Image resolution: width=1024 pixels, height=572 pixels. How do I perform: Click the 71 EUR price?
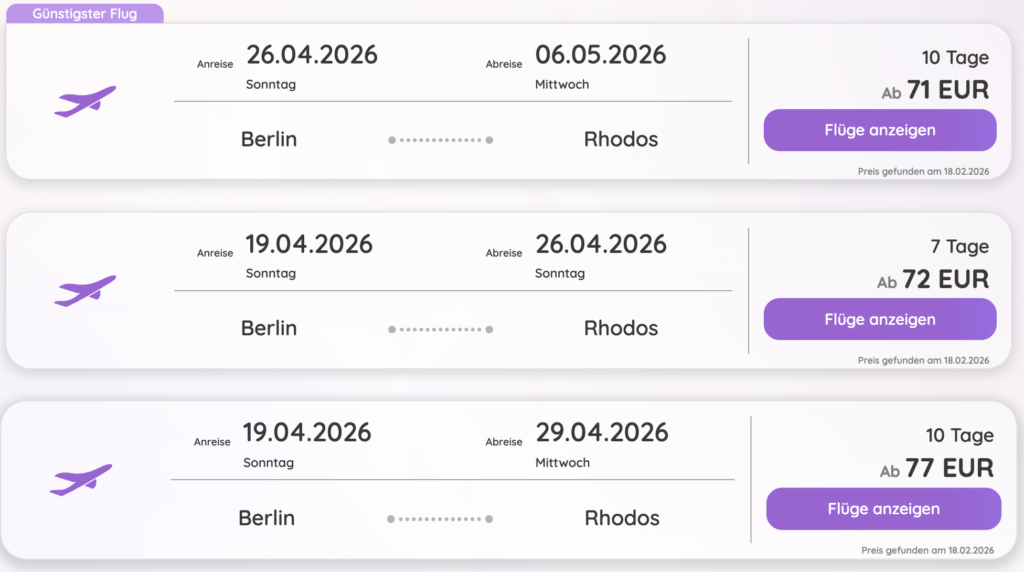pyautogui.click(x=947, y=91)
